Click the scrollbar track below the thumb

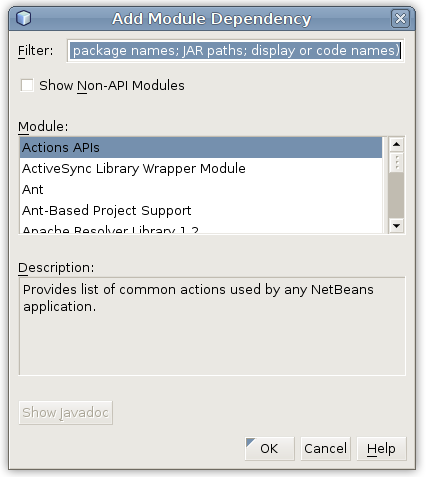[396, 195]
